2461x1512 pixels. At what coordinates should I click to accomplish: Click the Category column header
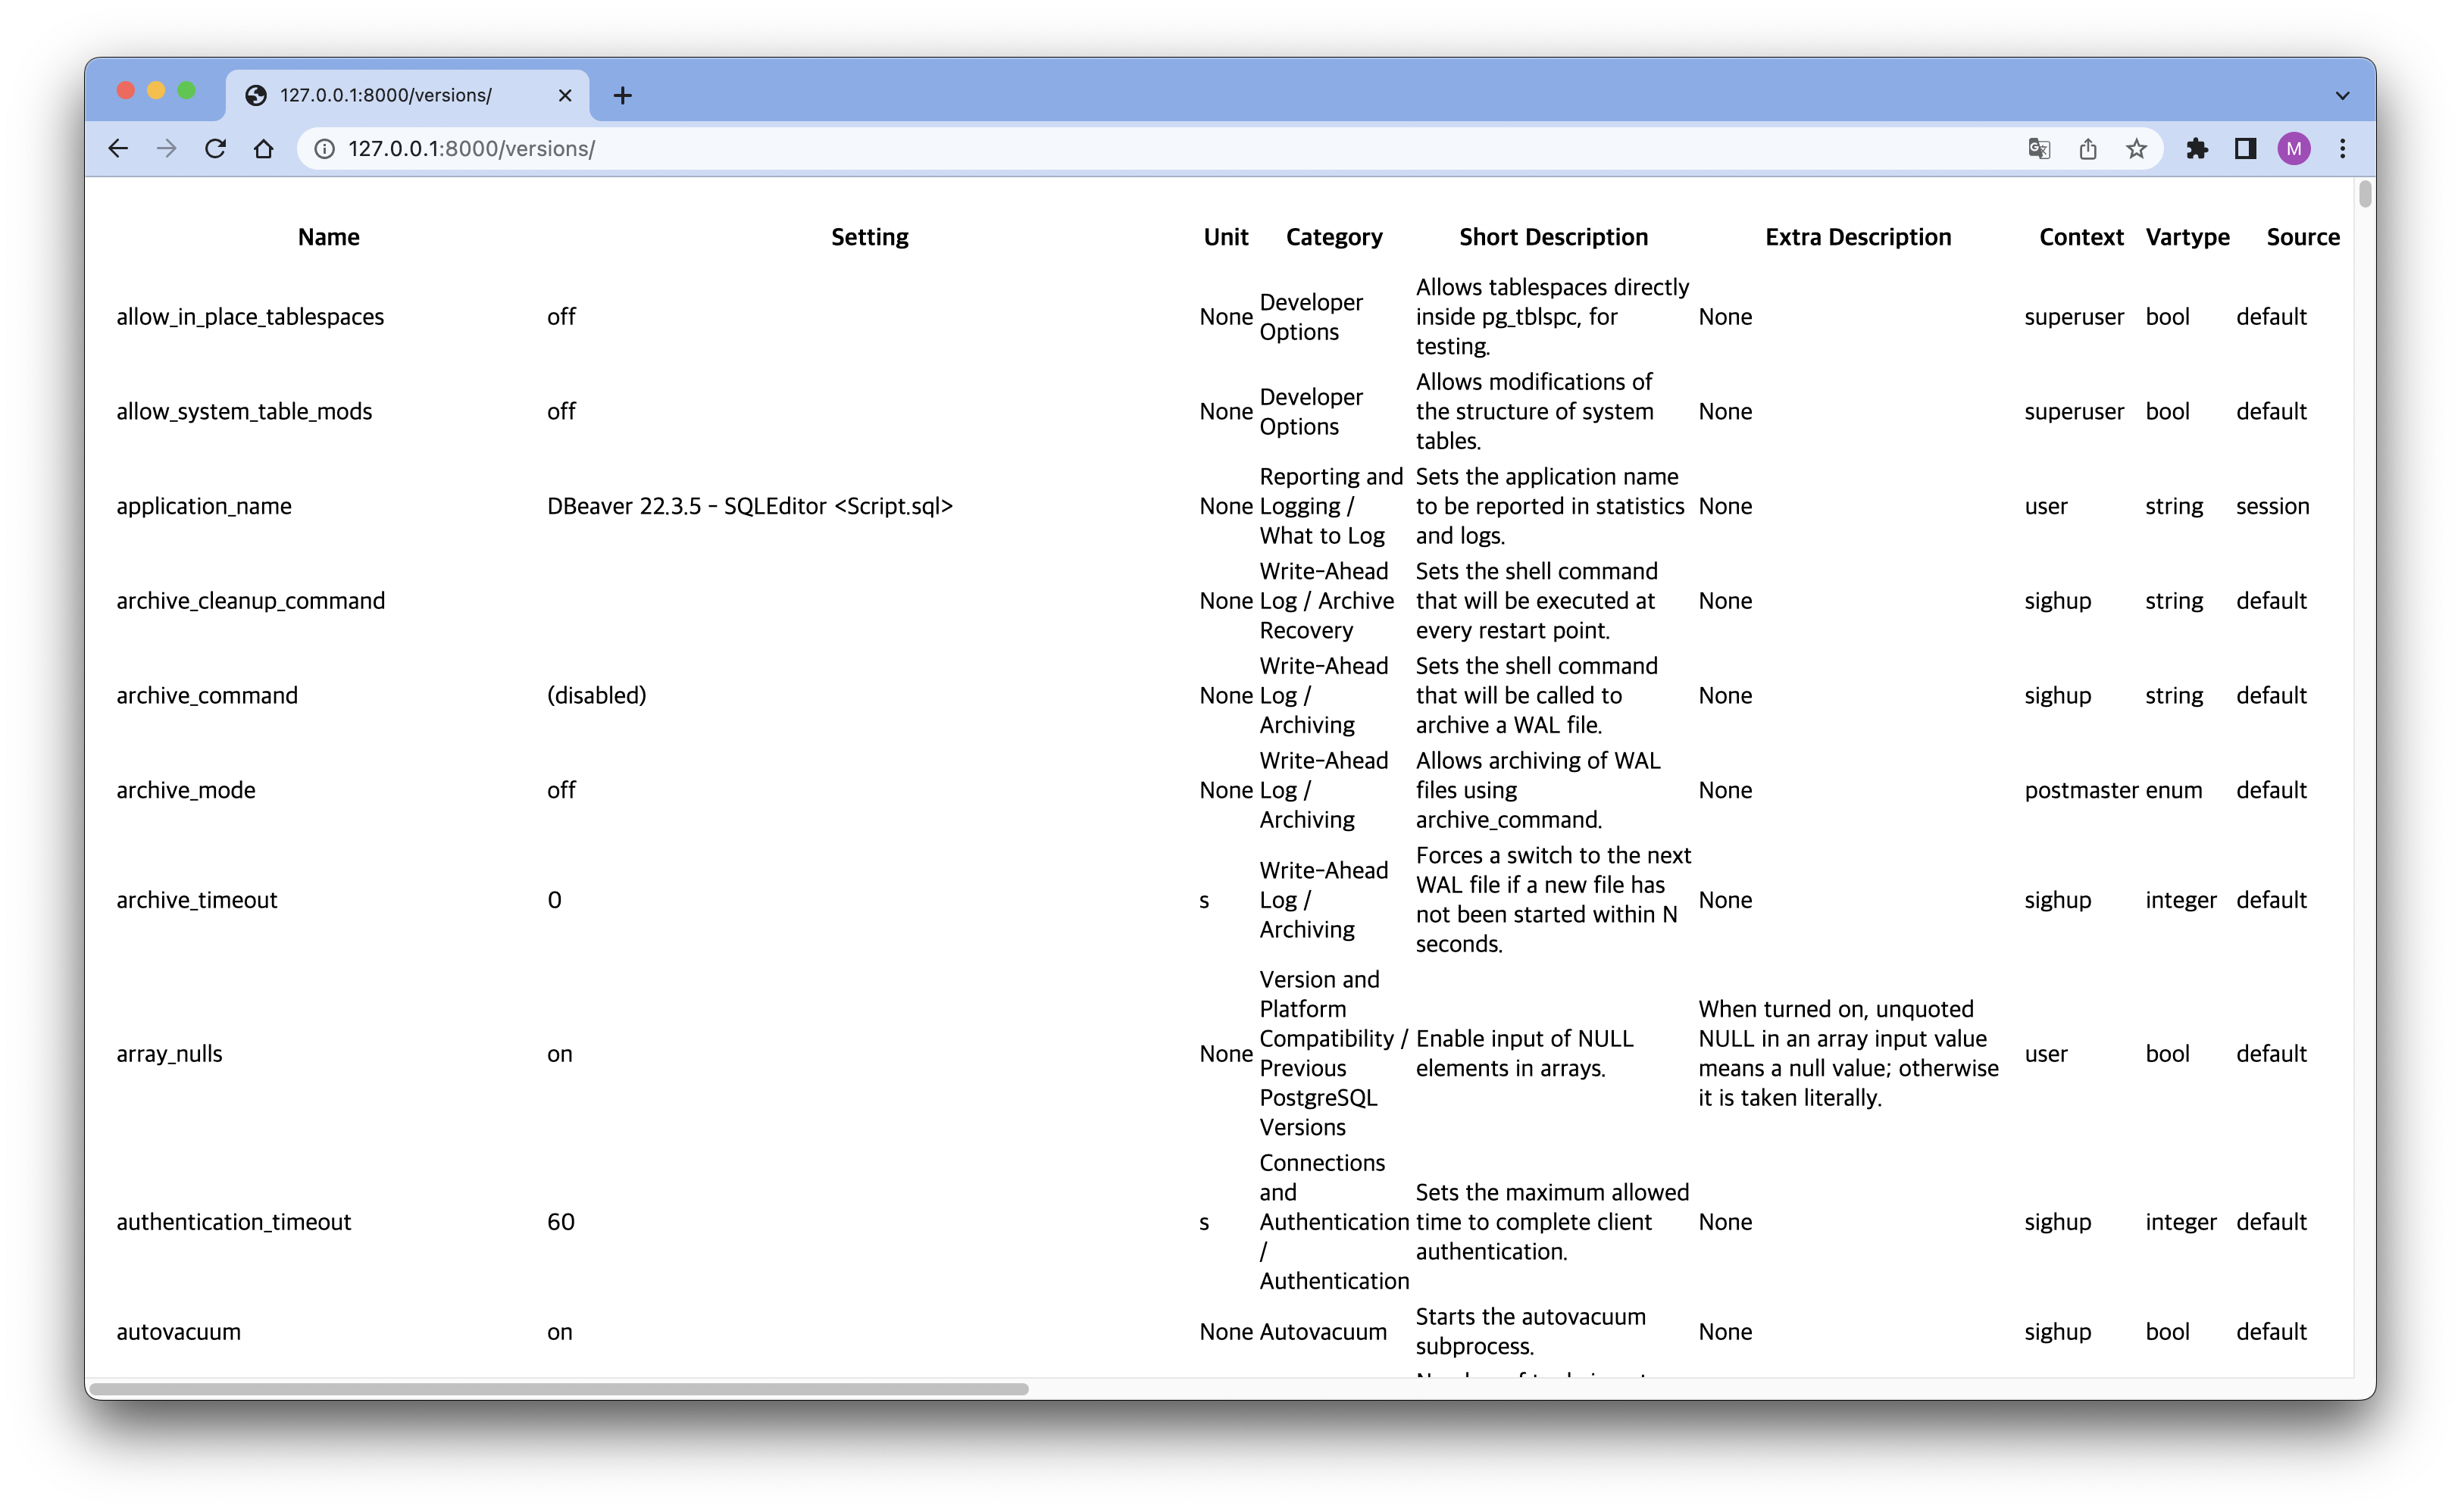(x=1334, y=237)
